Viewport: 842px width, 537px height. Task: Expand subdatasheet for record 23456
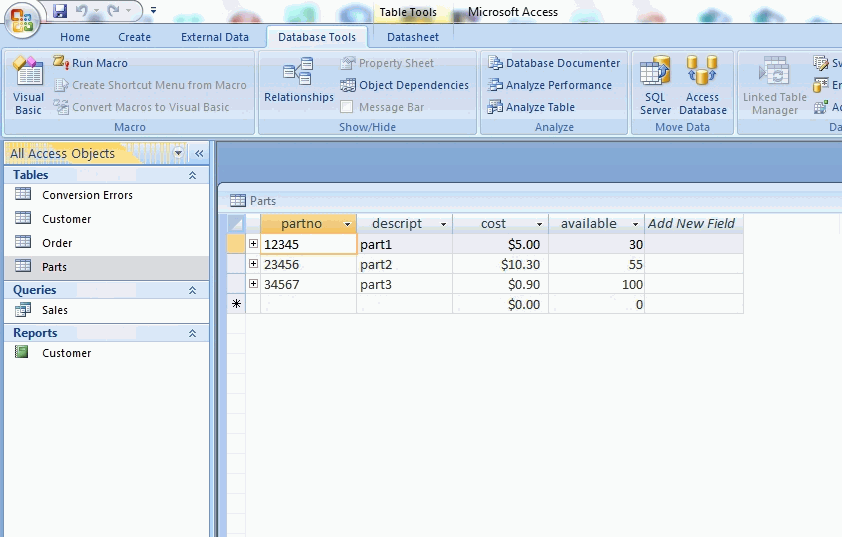[x=253, y=264]
